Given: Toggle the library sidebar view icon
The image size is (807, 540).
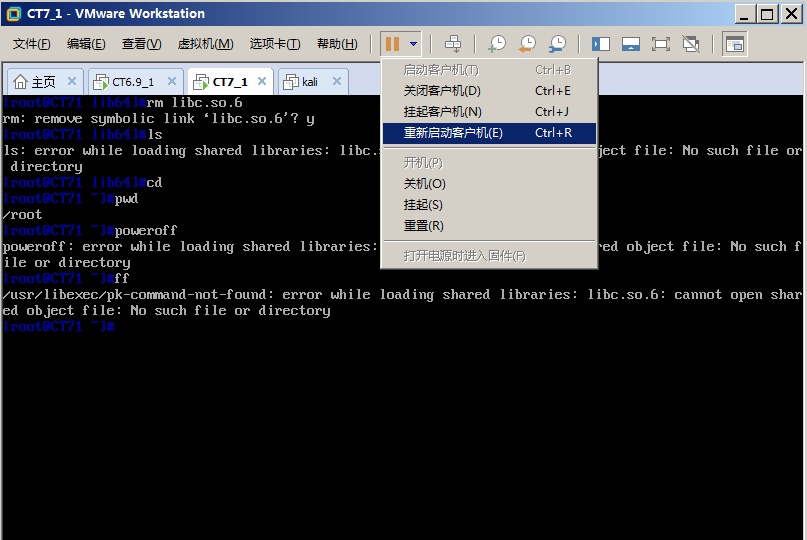Looking at the screenshot, I should click(601, 44).
